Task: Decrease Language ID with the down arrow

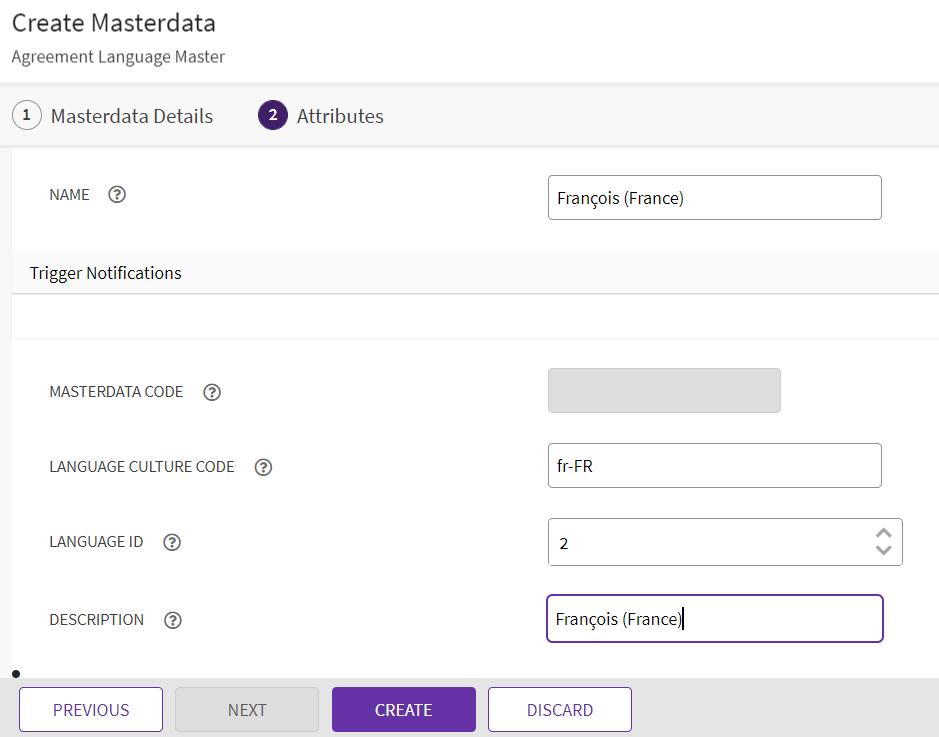Action: click(883, 550)
